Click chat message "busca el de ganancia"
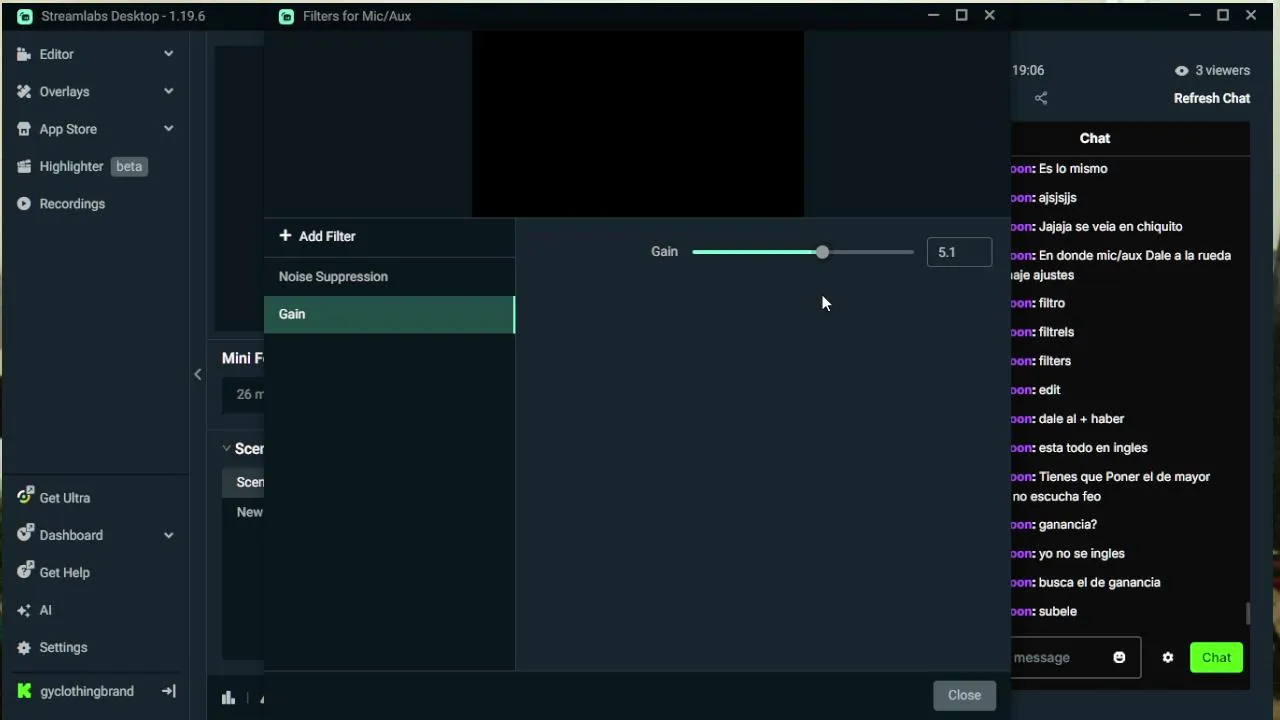The height and width of the screenshot is (720, 1280). point(1099,582)
